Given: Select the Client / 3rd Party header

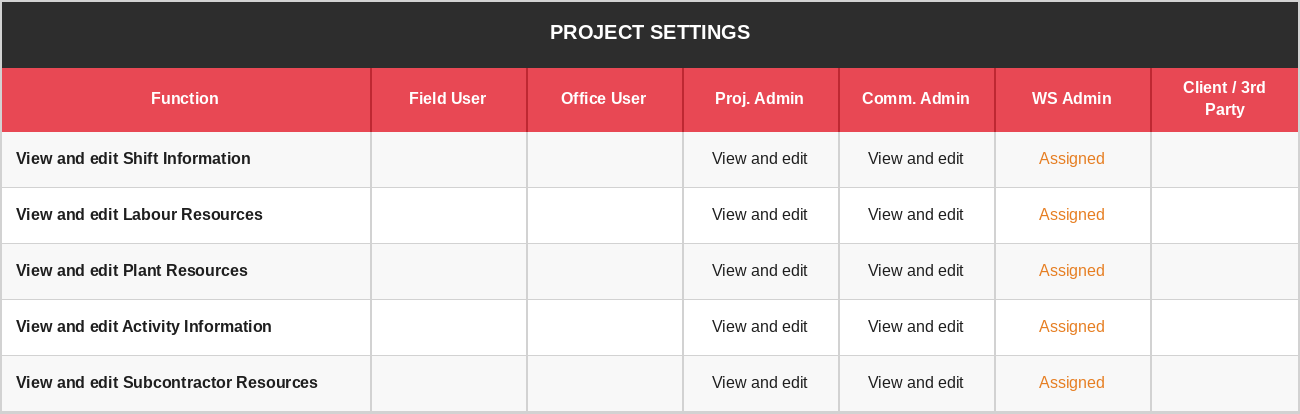Looking at the screenshot, I should point(1224,99).
